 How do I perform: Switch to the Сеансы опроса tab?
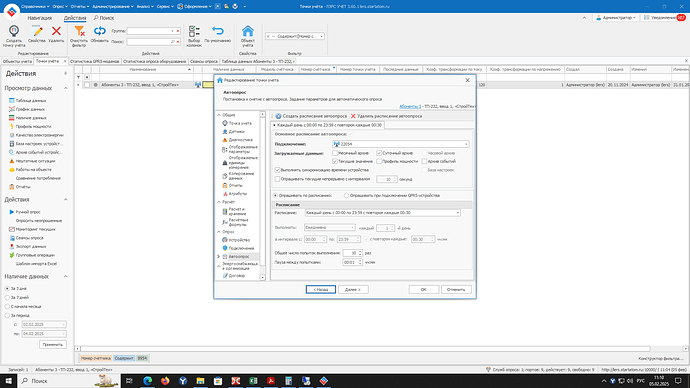point(204,61)
